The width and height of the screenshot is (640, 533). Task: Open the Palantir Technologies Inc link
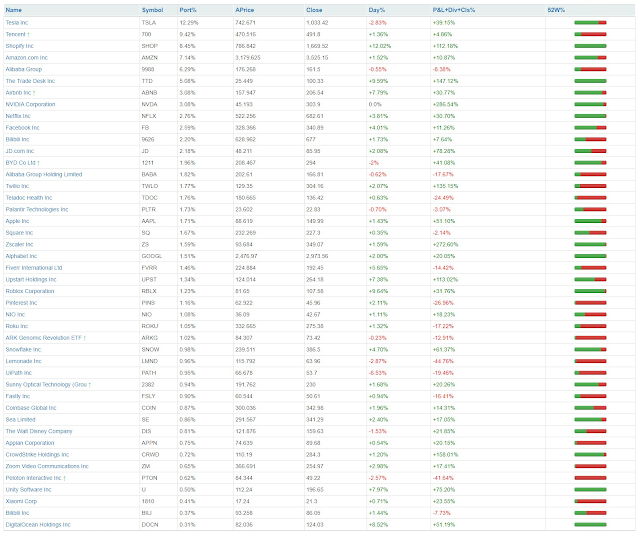pyautogui.click(x=37, y=209)
